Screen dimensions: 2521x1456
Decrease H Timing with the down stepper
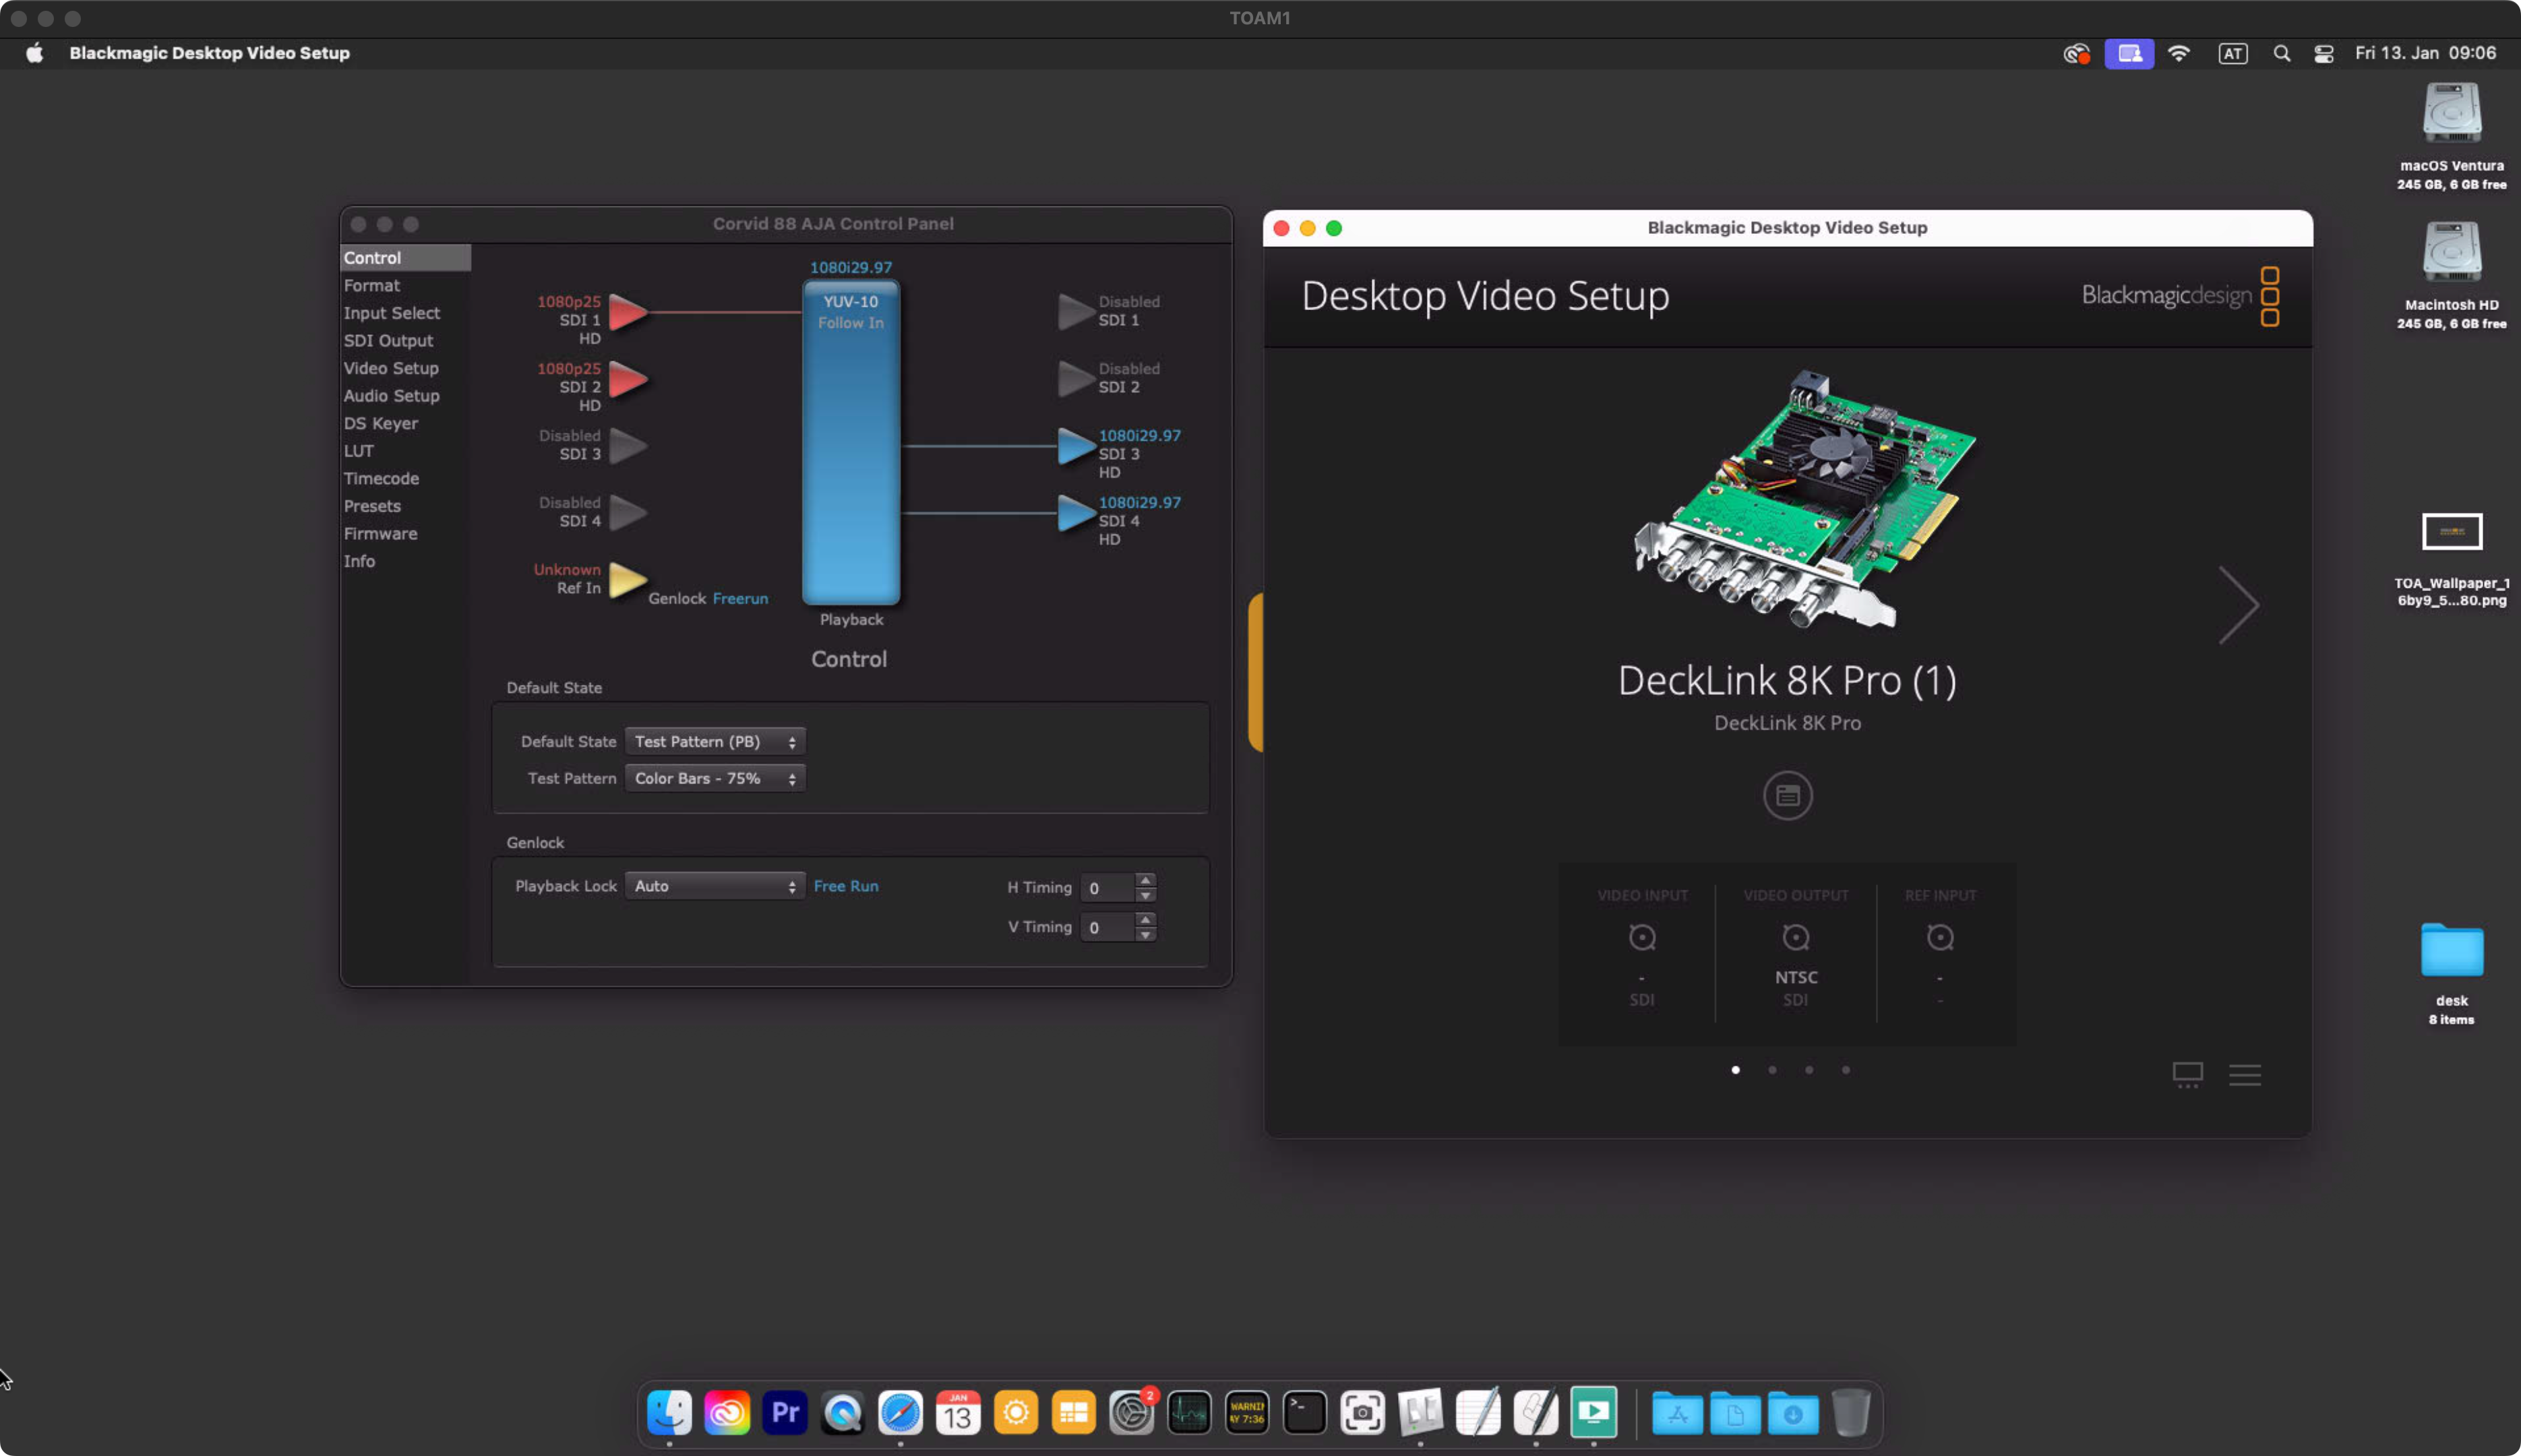point(1145,896)
